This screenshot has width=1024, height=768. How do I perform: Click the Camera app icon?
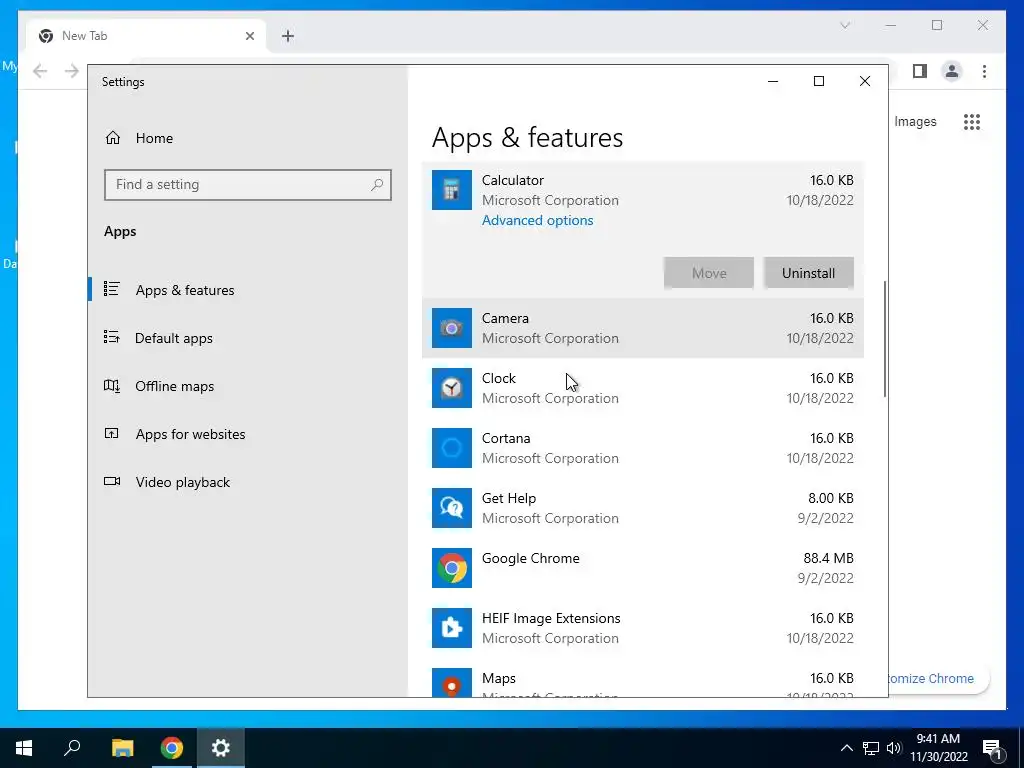pyautogui.click(x=451, y=328)
